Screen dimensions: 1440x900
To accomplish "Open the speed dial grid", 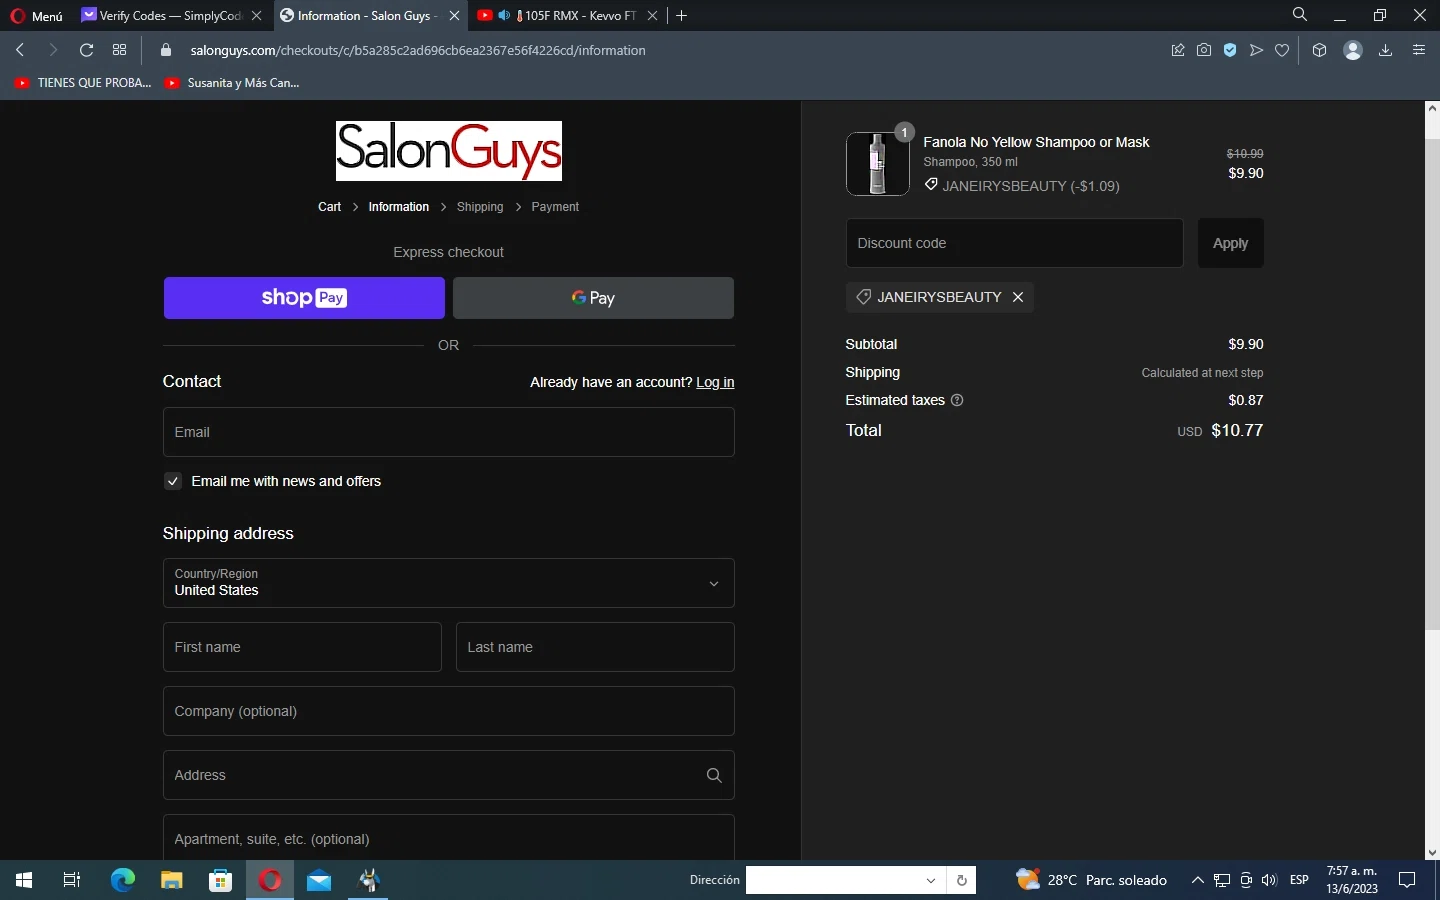I will [x=120, y=50].
